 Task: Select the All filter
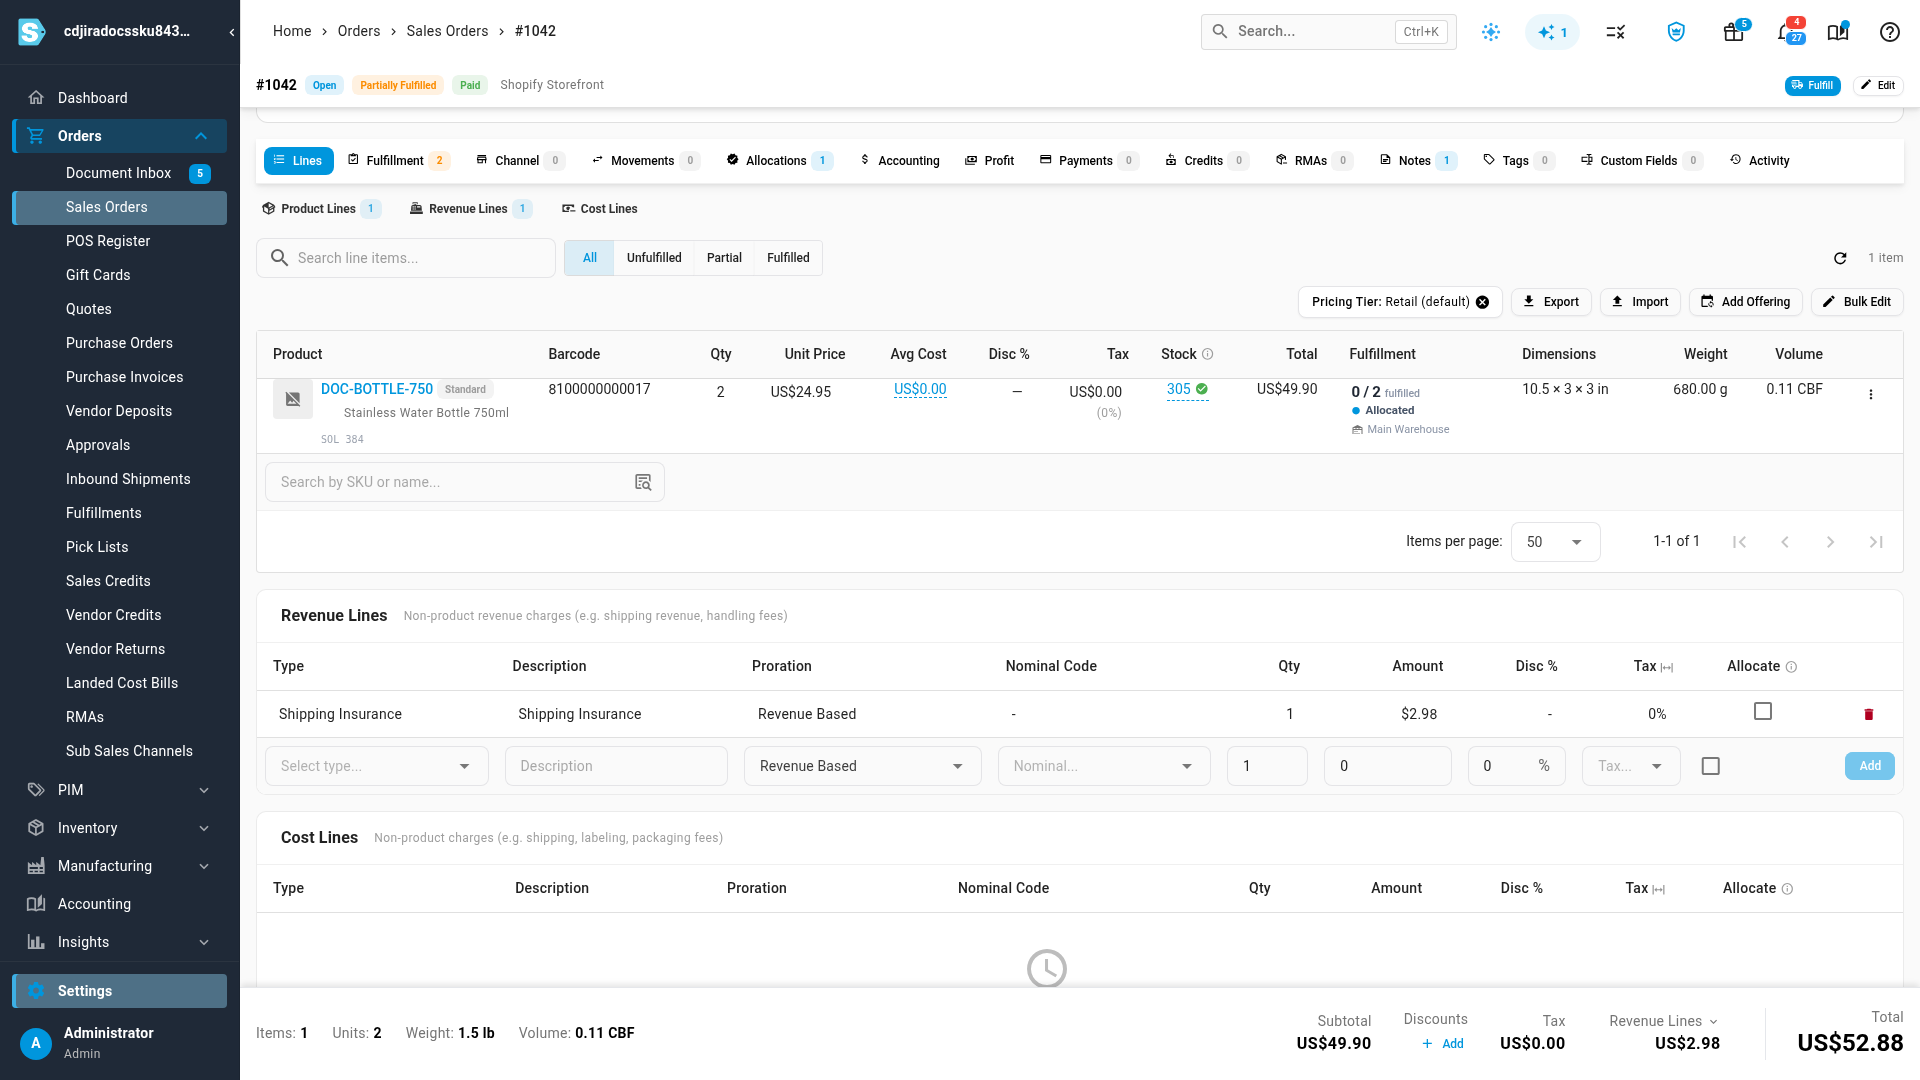[590, 258]
